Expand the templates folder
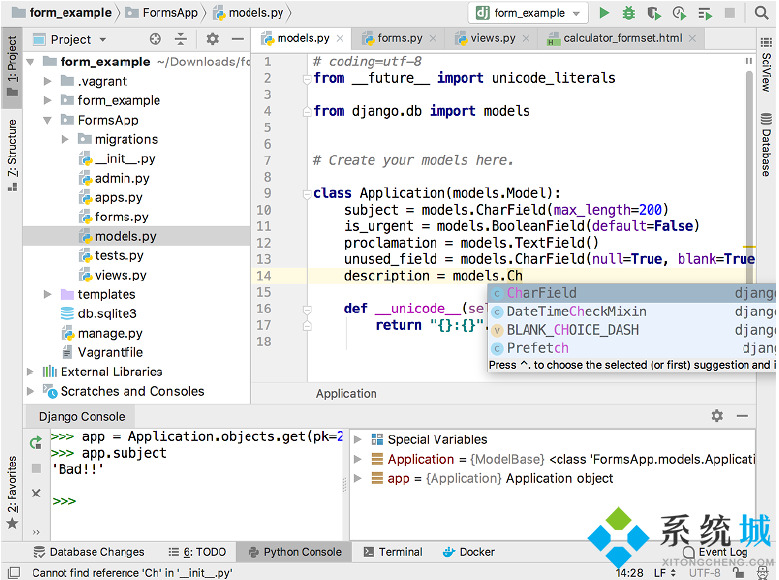This screenshot has height=580, width=779. click(48, 294)
